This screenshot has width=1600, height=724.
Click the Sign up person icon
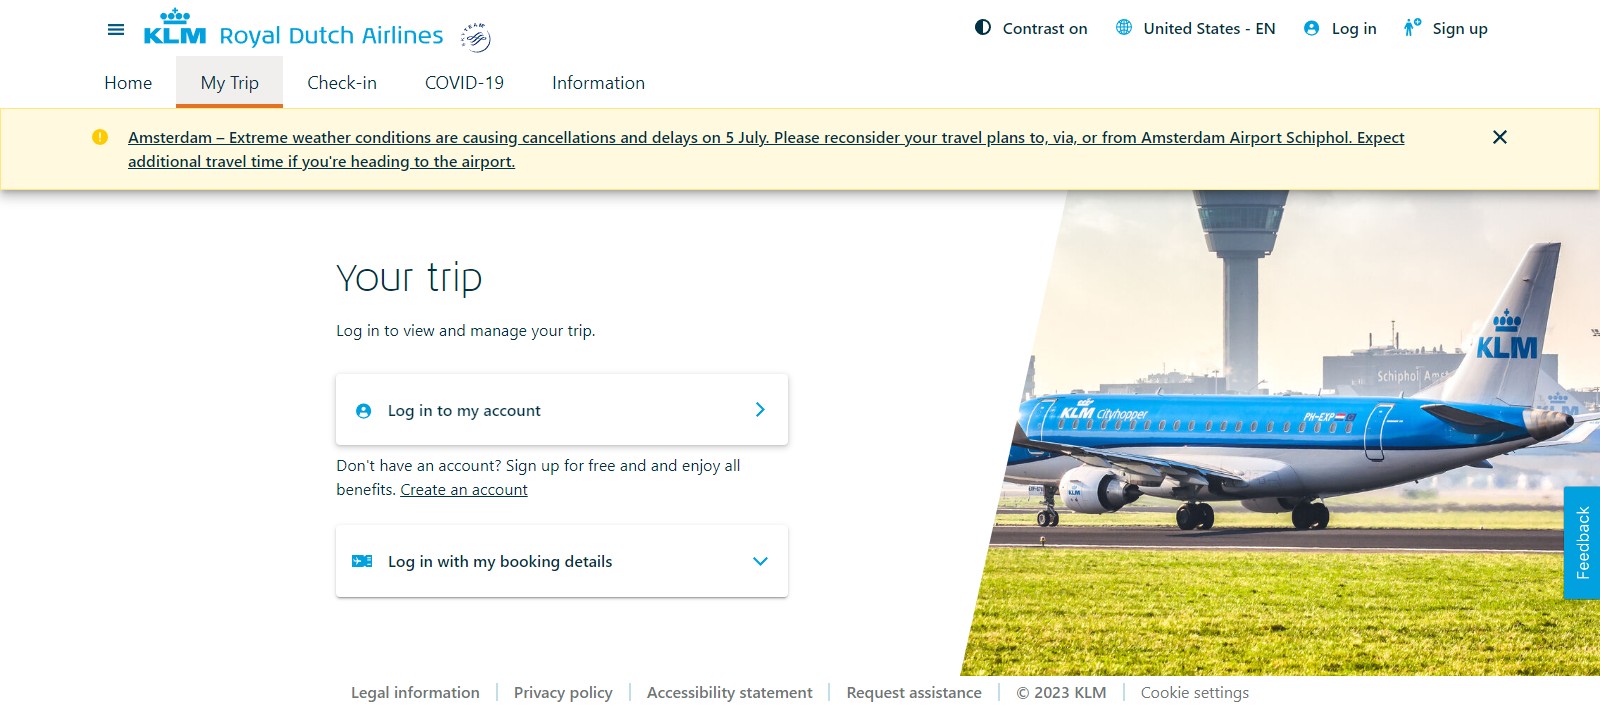tap(1412, 28)
